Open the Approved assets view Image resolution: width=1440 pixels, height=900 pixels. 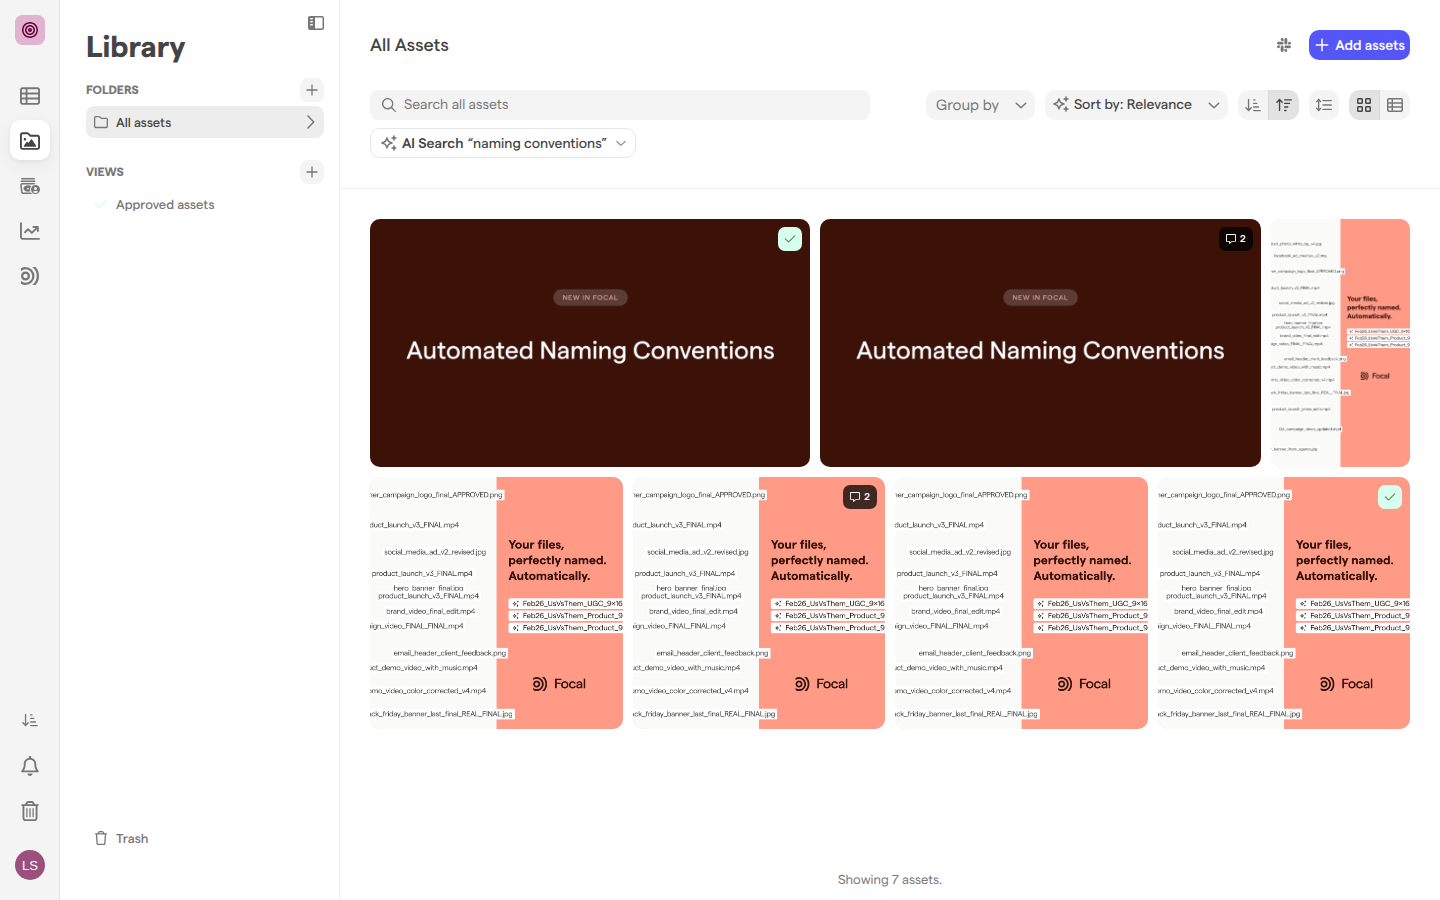165,205
